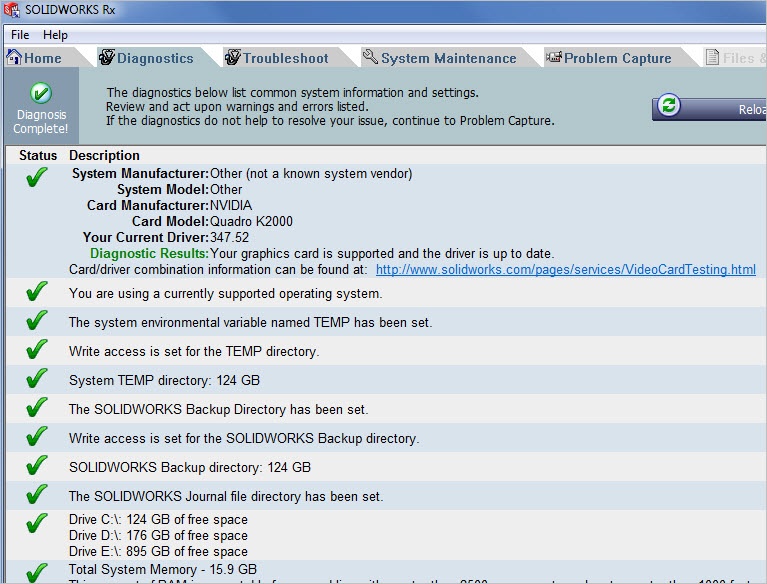
Task: Select the driver version '347.52'
Action: tap(229, 238)
